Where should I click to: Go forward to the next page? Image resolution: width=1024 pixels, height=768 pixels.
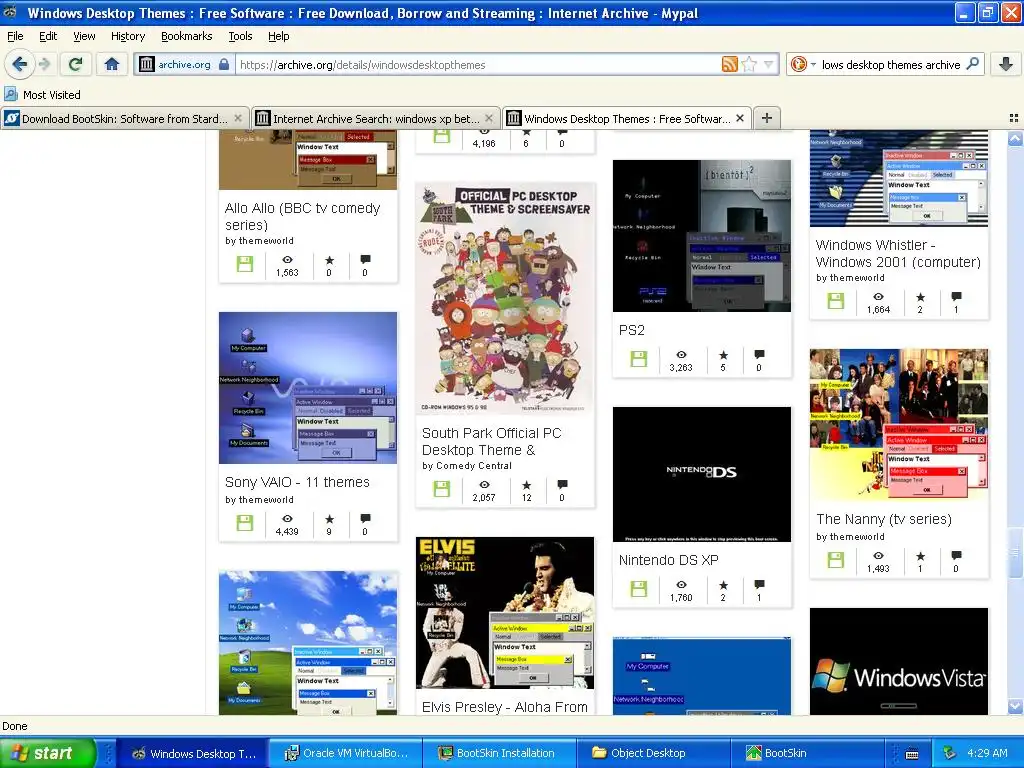(x=44, y=64)
